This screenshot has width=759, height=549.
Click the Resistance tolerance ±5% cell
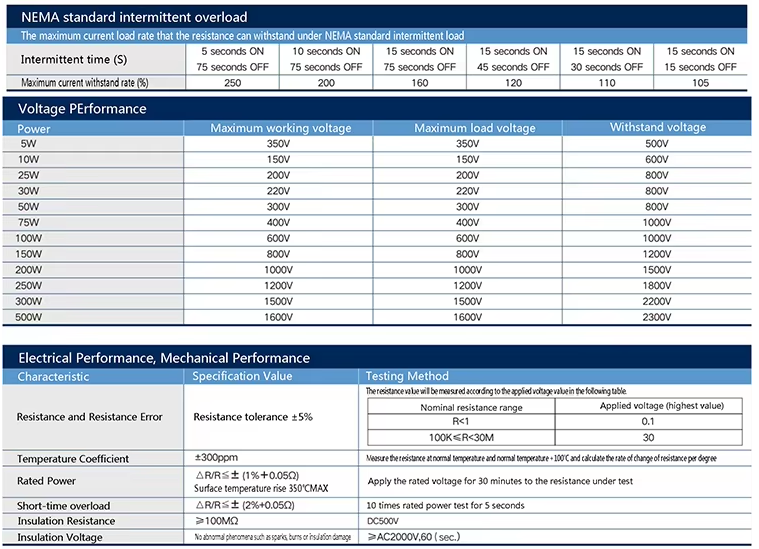coord(253,416)
